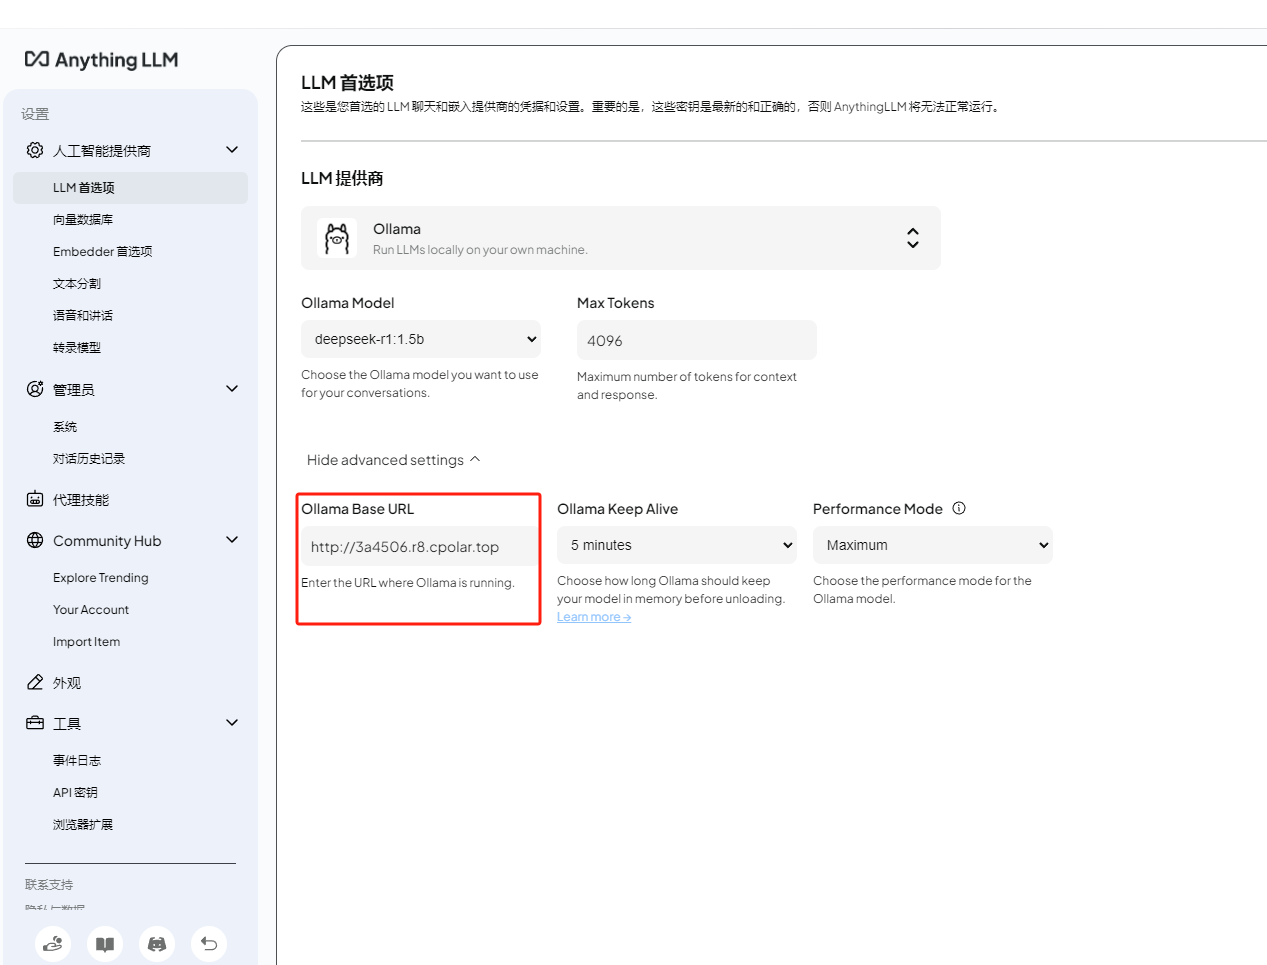This screenshot has height=965, width=1267.
Task: Click the admin icon beside 管理员
Action: pos(35,389)
